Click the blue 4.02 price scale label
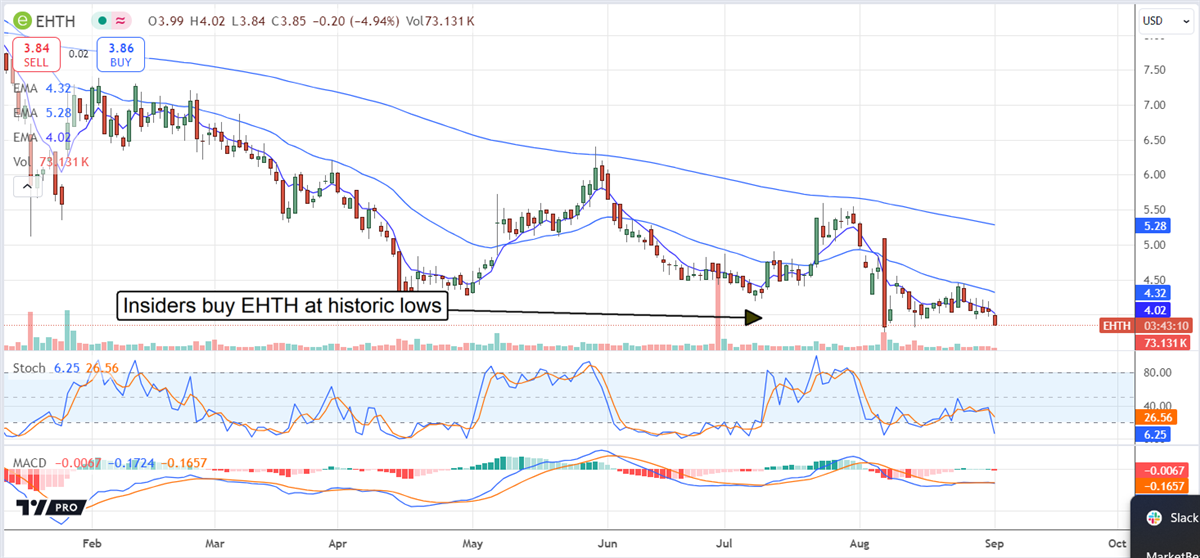Image resolution: width=1200 pixels, height=558 pixels. (x=1151, y=311)
